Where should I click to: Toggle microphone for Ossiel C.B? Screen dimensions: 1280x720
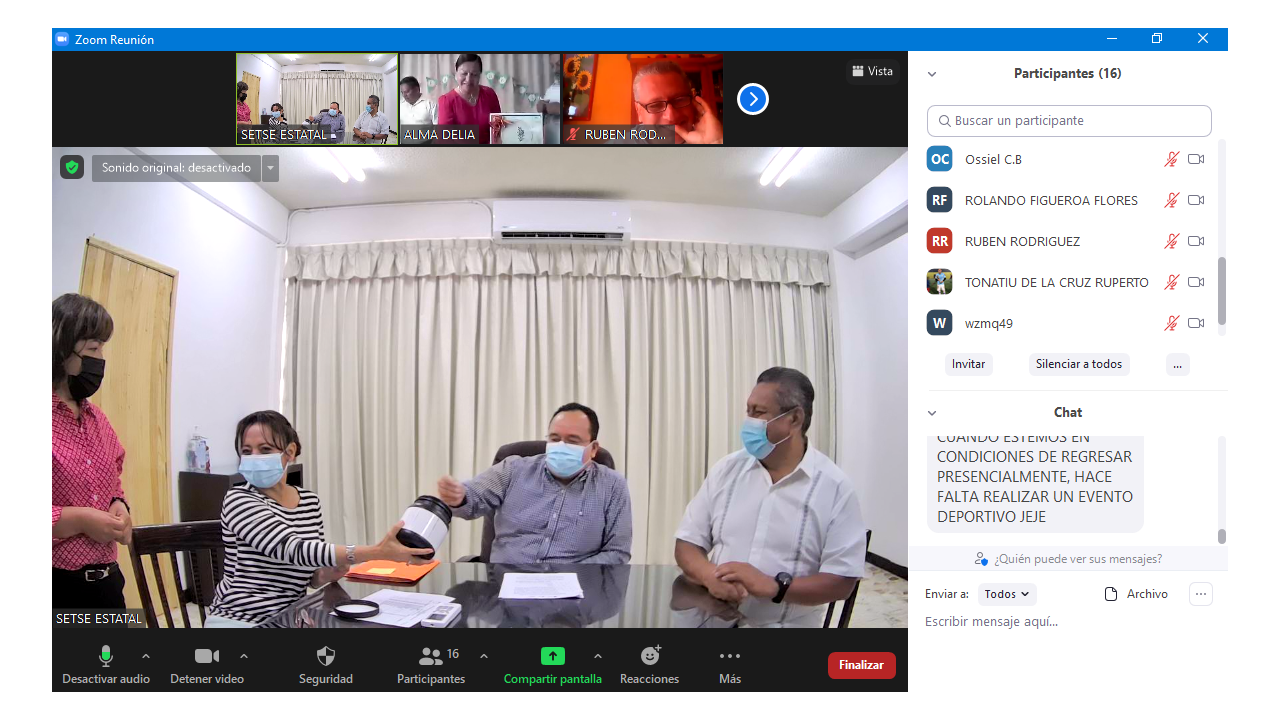tap(1171, 159)
